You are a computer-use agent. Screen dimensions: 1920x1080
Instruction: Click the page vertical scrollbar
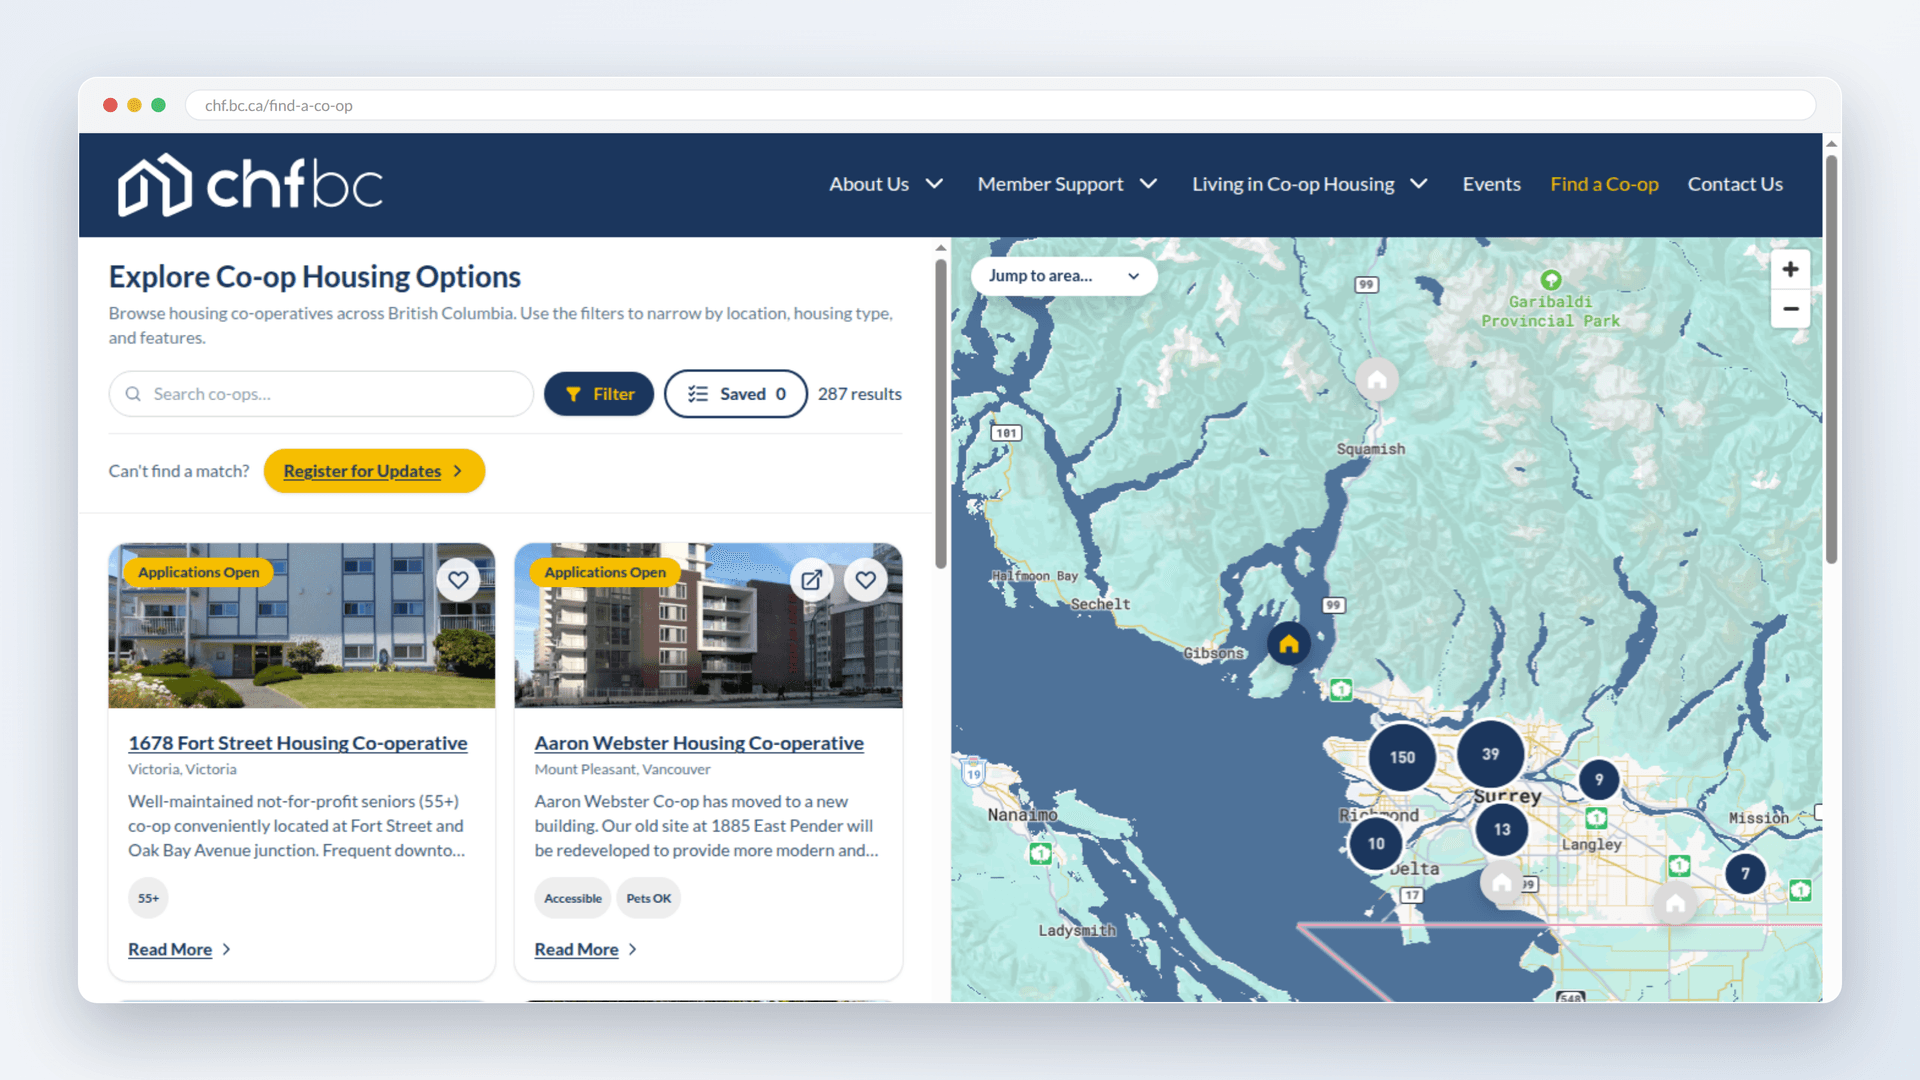click(1831, 358)
